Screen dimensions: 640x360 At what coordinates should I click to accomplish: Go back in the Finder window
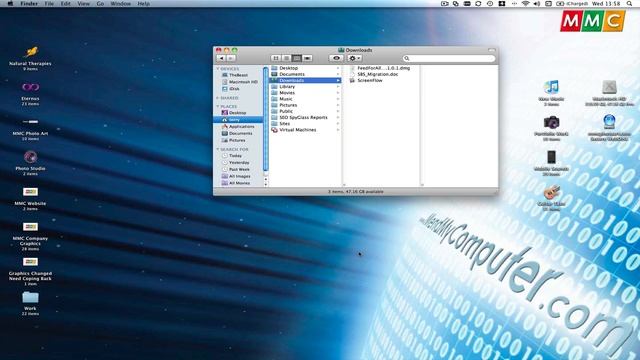[221, 58]
